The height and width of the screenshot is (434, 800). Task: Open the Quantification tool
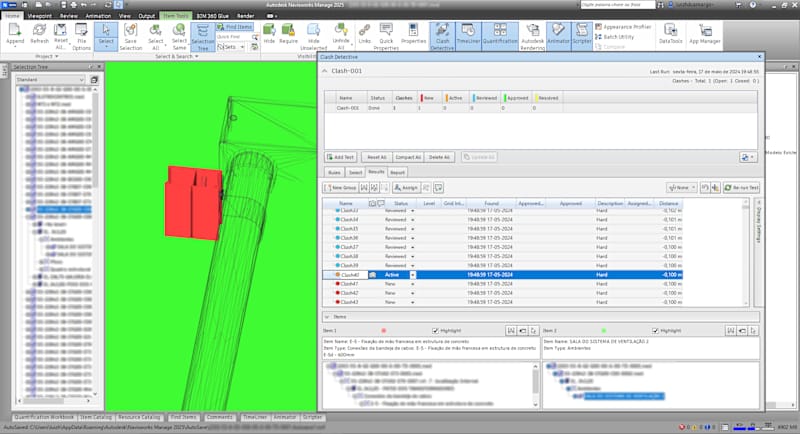point(500,35)
